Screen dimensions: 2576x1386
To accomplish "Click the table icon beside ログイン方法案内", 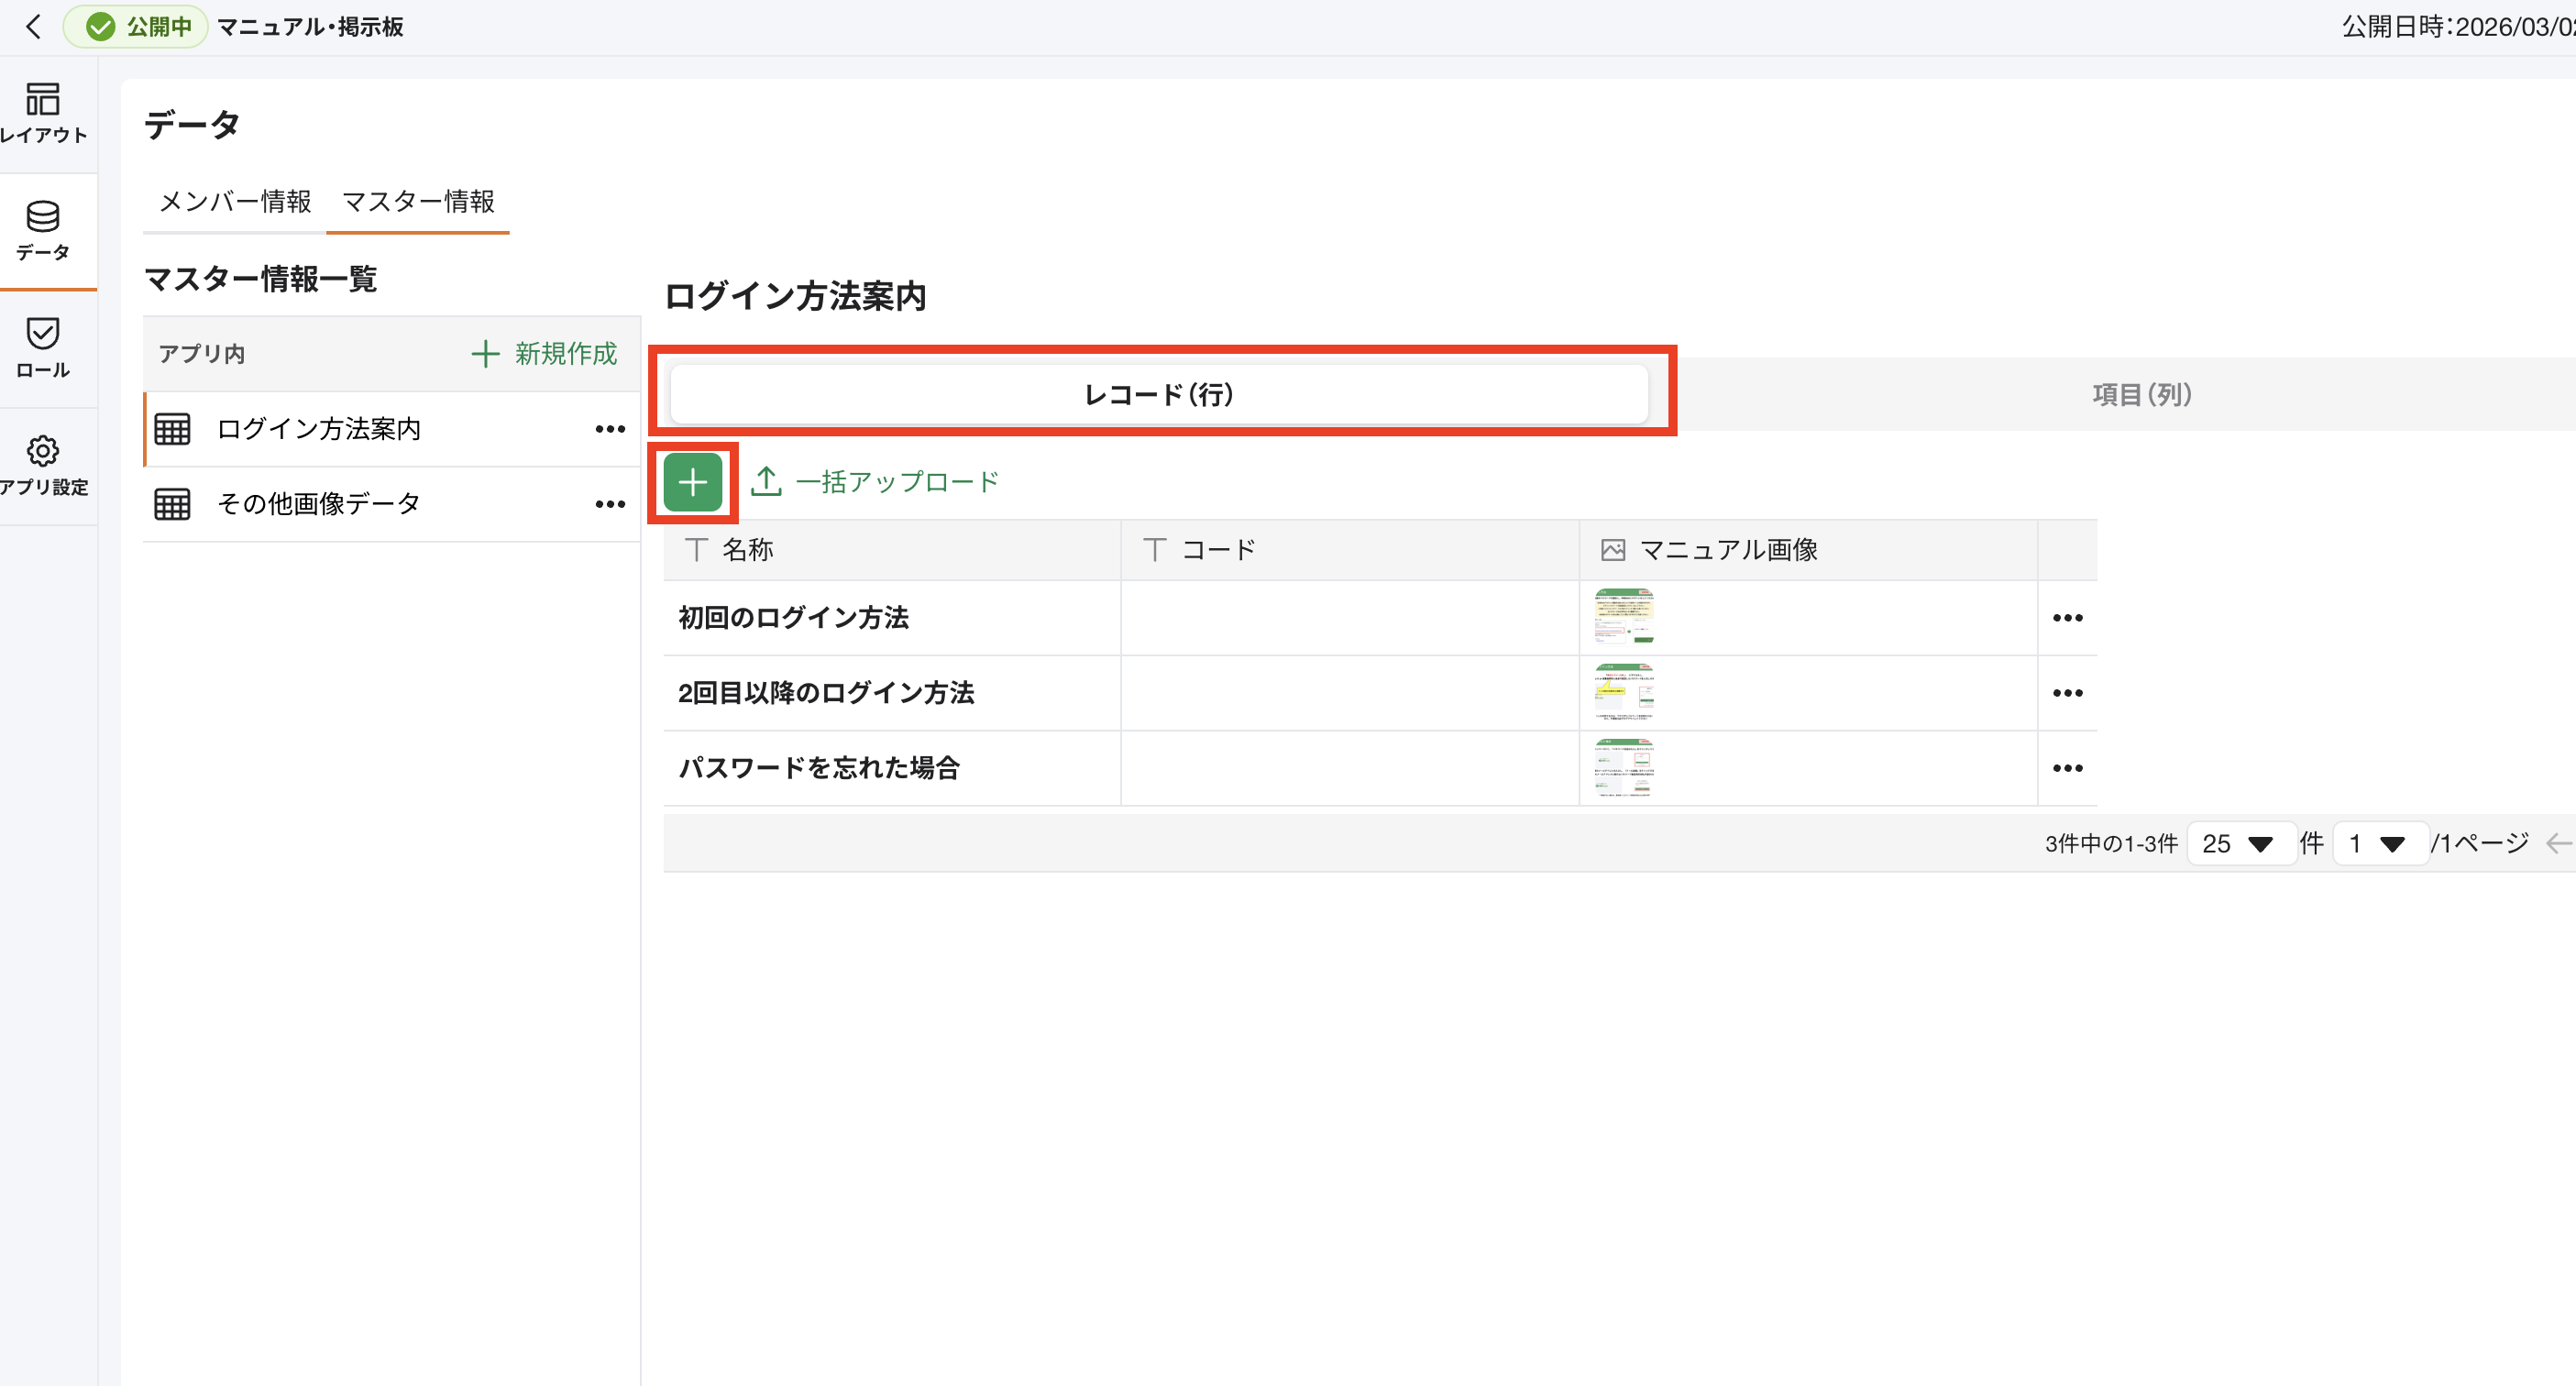I will 172,428.
